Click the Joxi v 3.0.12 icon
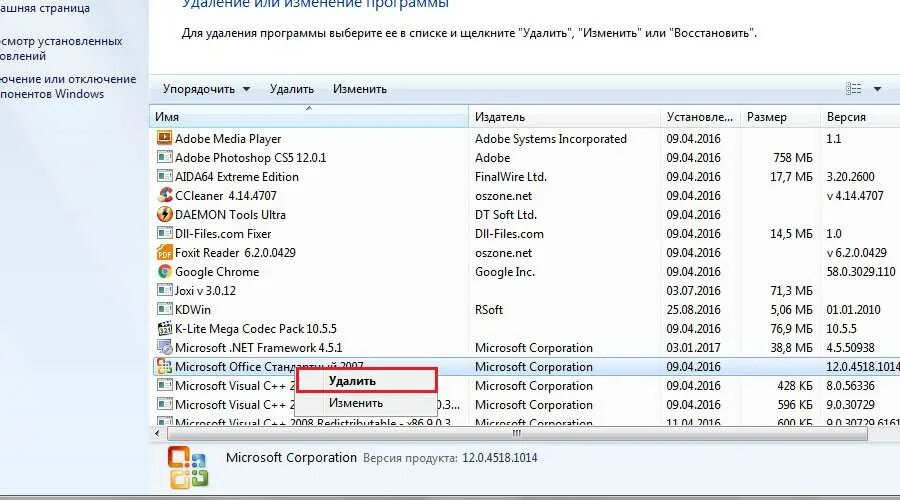The height and width of the screenshot is (500, 900). coord(164,290)
